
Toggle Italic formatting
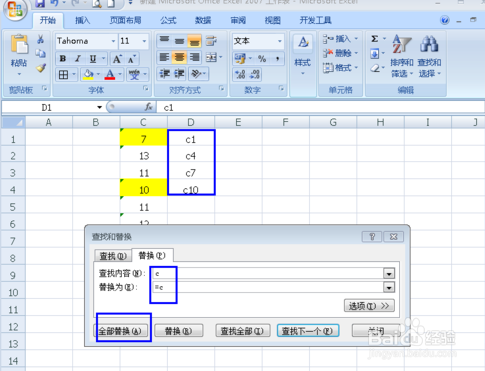[78, 59]
